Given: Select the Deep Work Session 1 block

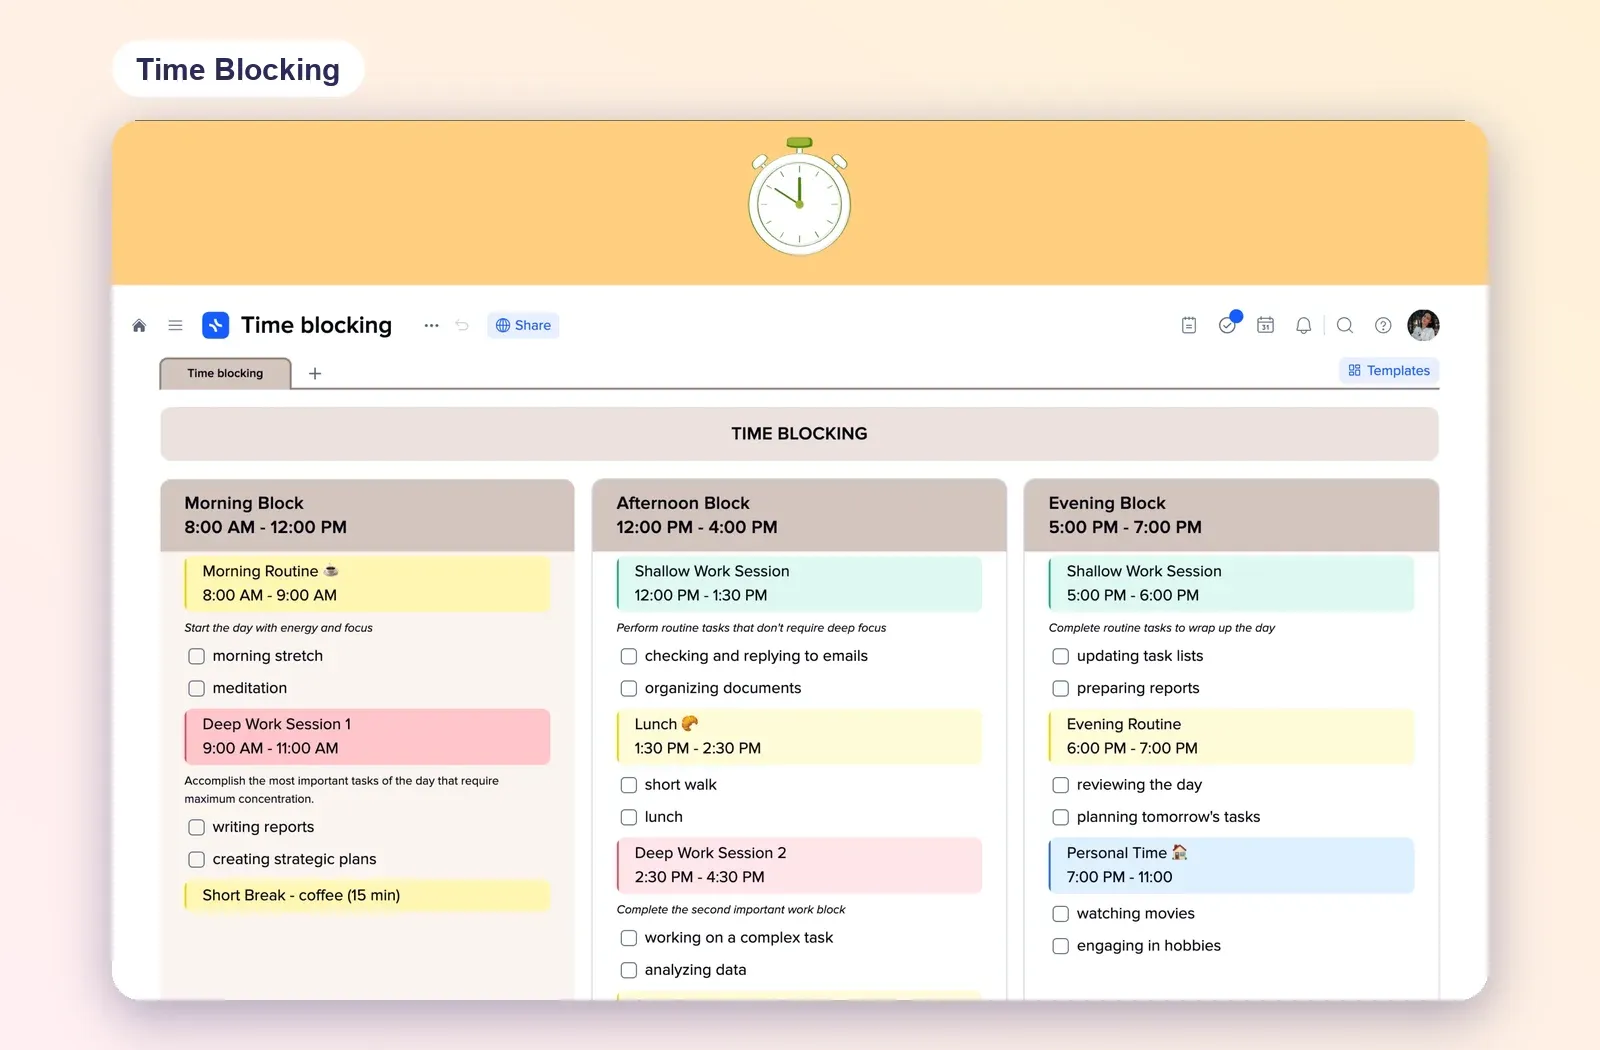Looking at the screenshot, I should 367,736.
